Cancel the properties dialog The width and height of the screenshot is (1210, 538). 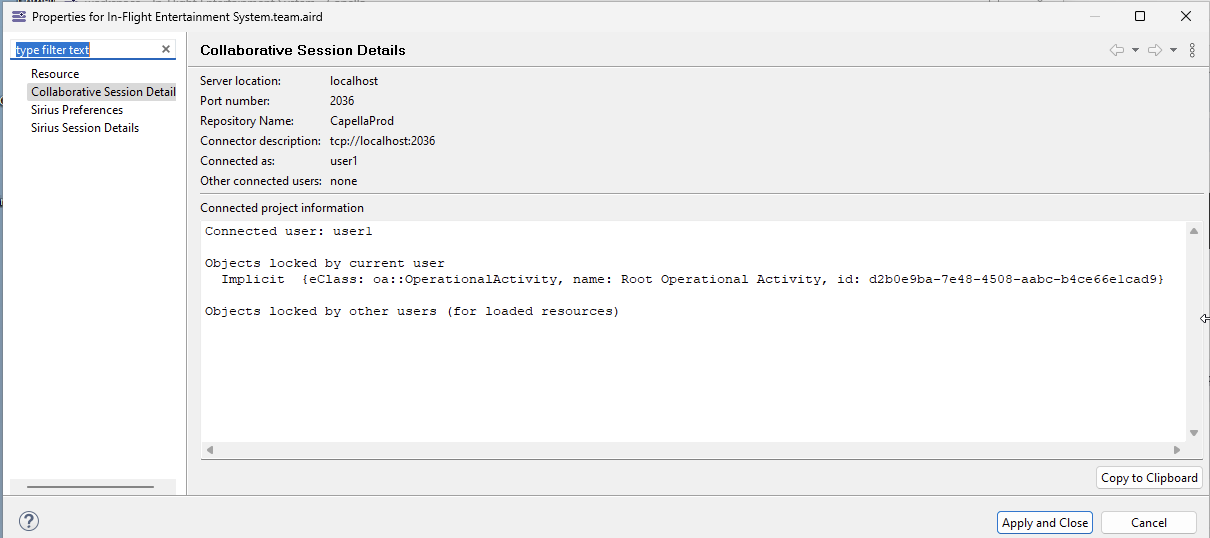coord(1148,522)
